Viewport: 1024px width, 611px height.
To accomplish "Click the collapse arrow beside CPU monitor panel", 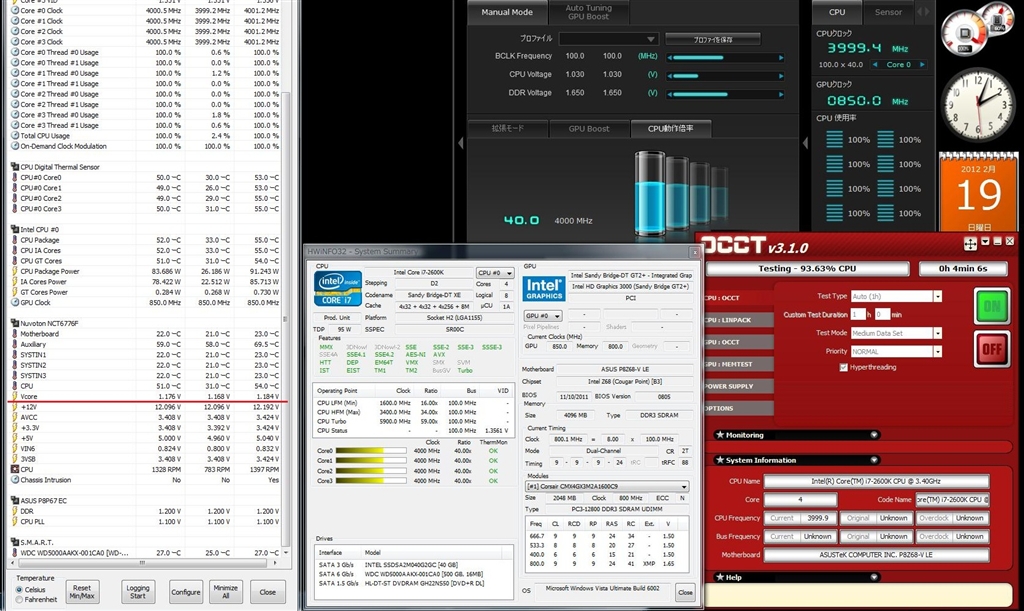I will 805,142.
